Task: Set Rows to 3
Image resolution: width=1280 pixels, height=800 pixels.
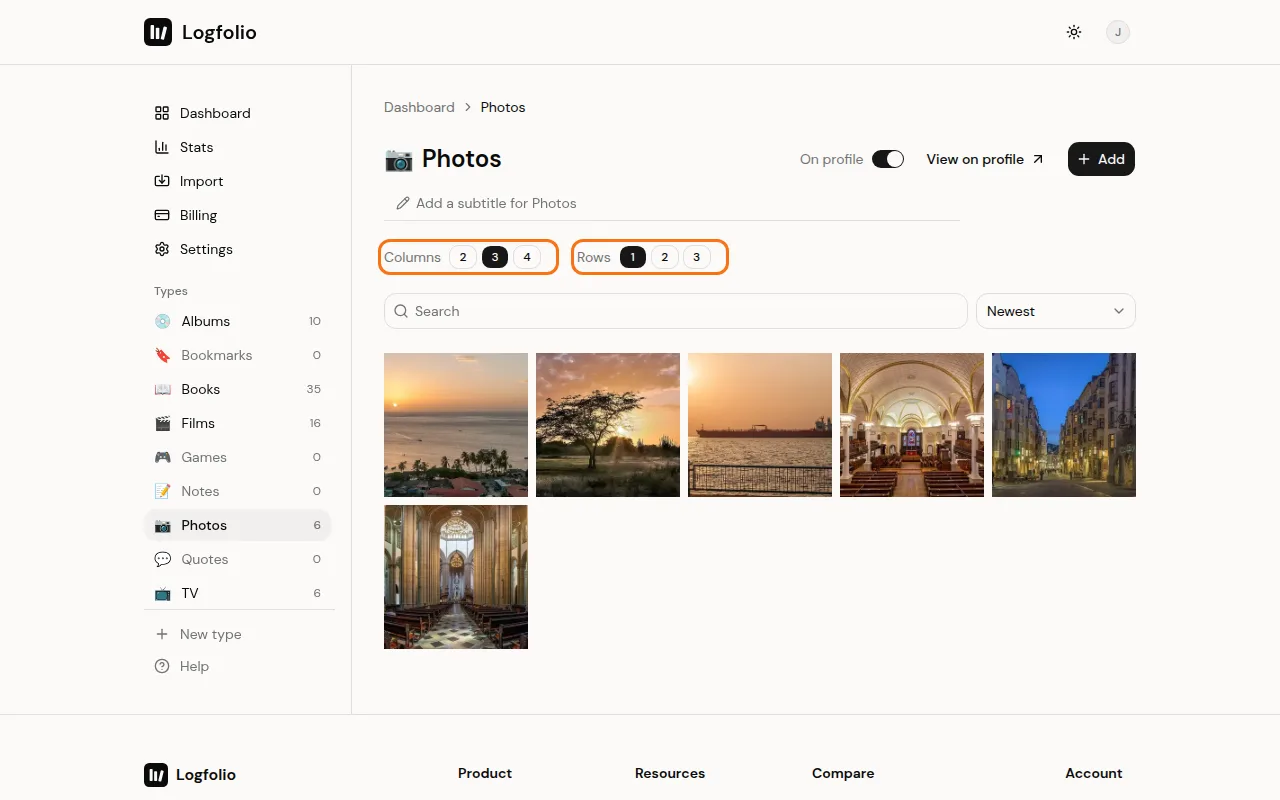Action: point(697,257)
